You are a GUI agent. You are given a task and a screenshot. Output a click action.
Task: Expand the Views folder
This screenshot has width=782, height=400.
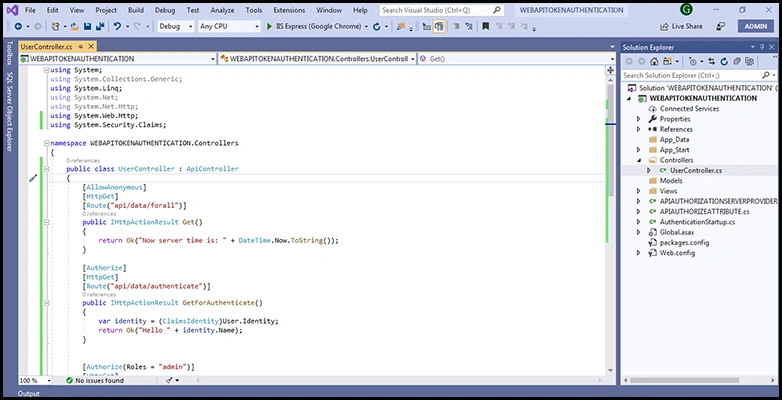click(638, 191)
